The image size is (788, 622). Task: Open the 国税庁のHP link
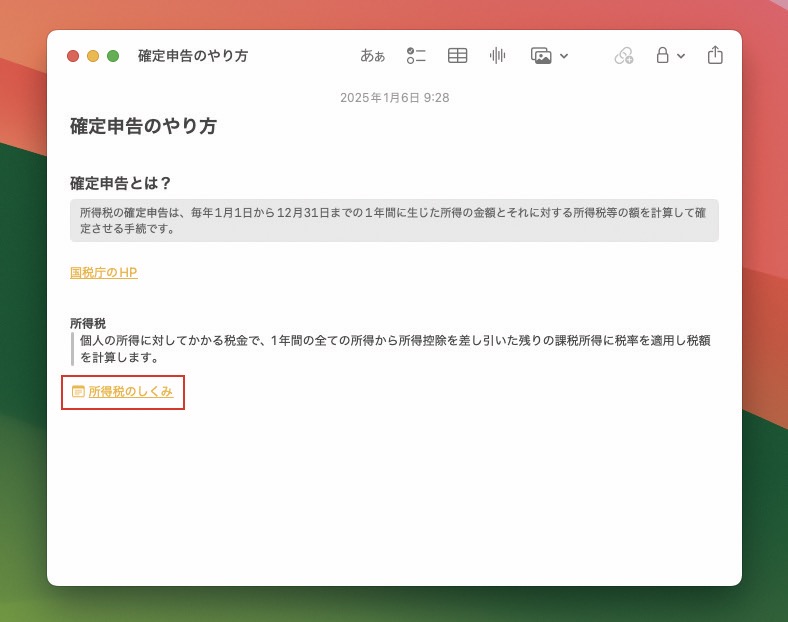pos(104,272)
